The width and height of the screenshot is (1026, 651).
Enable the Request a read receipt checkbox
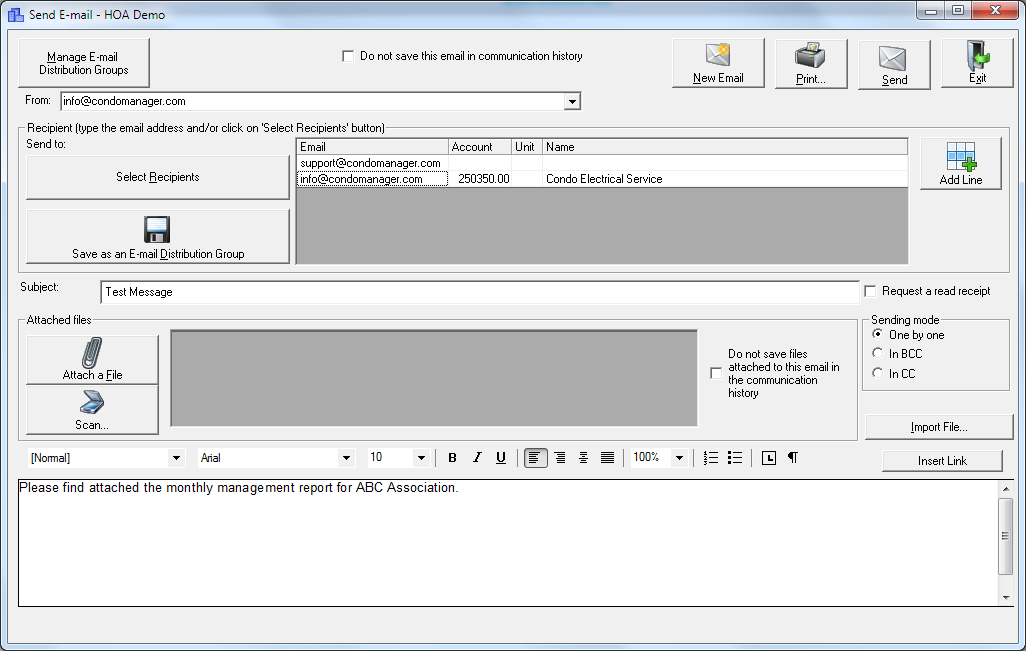(870, 291)
